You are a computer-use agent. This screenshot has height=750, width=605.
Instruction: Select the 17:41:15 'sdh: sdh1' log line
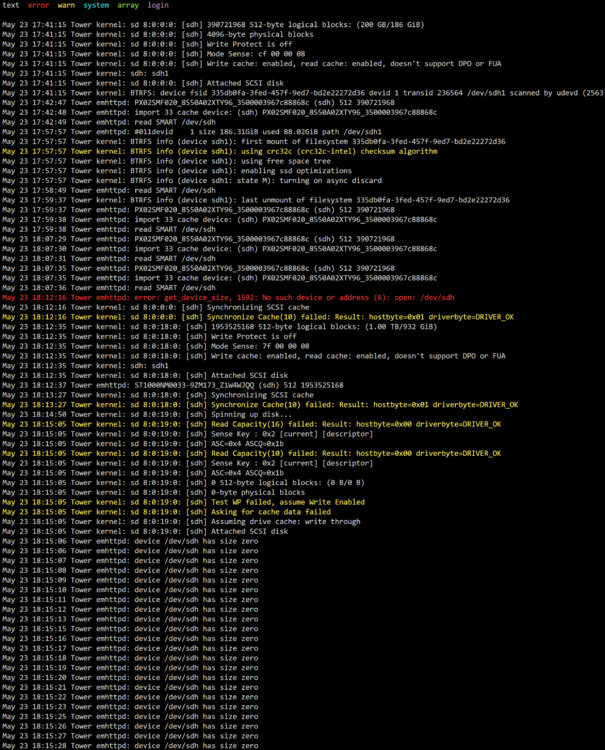point(85,73)
